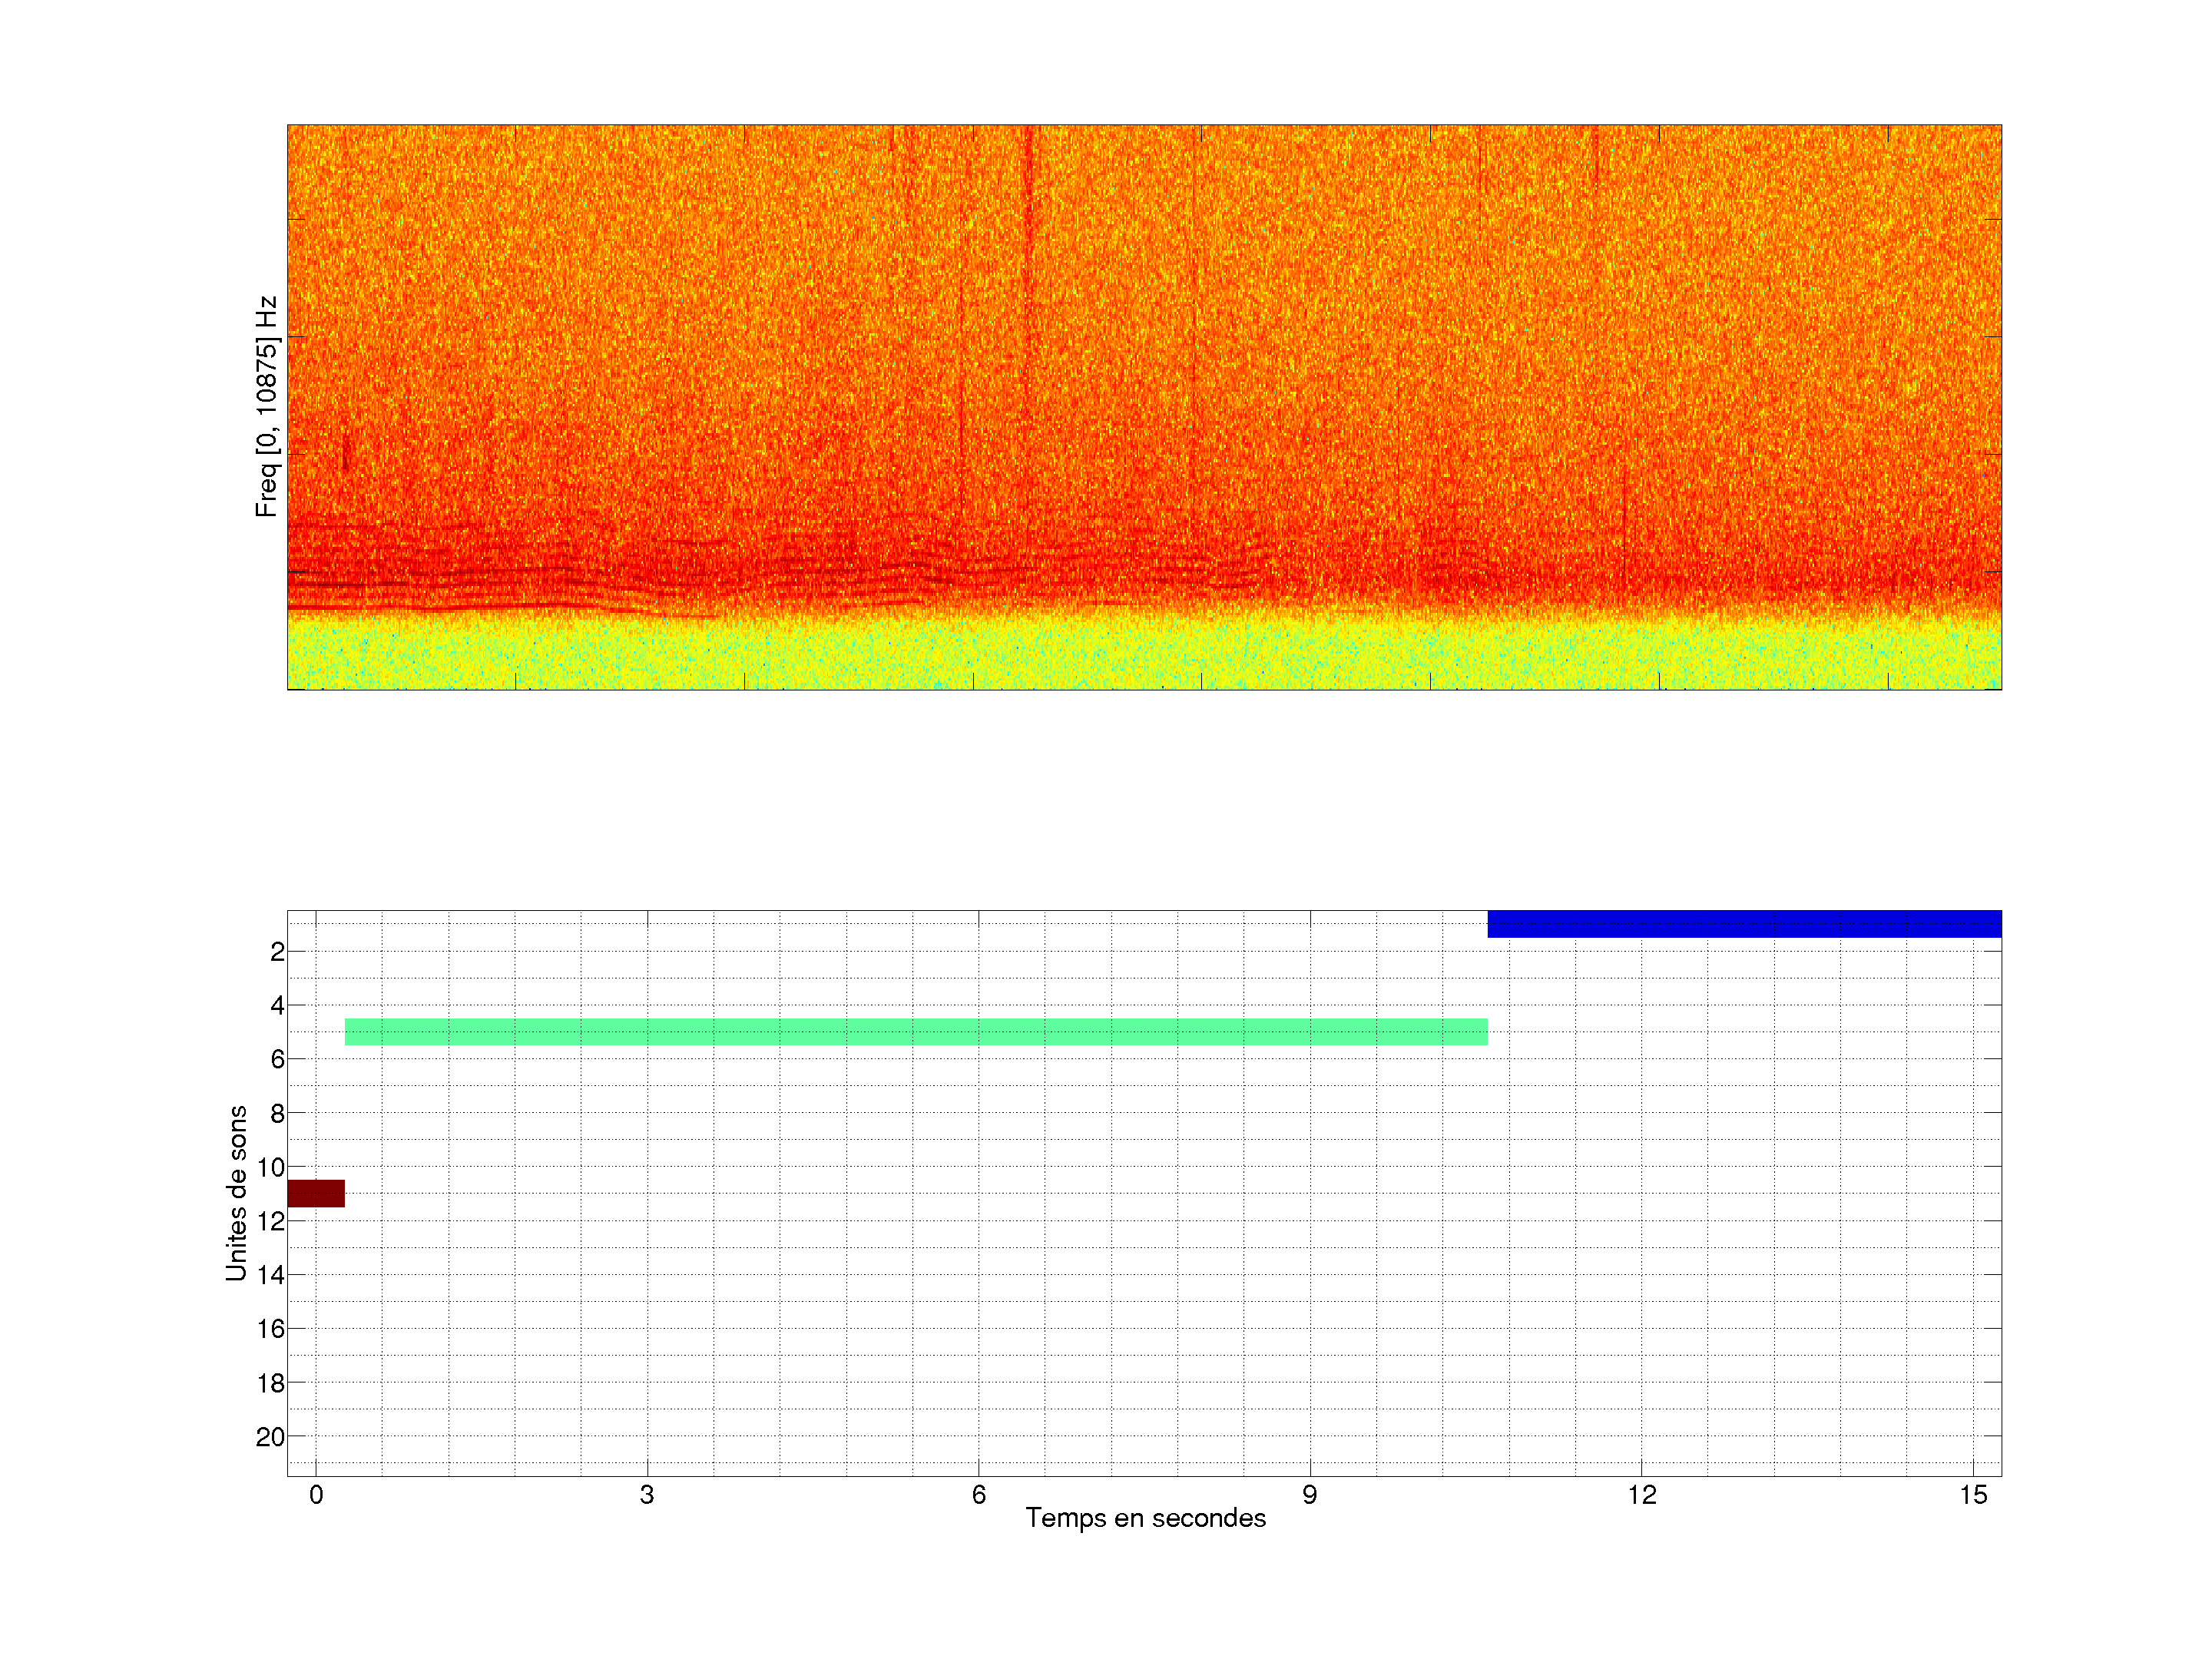Click x-axis tick label 0
This screenshot has height=1659, width=2212.
[316, 1495]
